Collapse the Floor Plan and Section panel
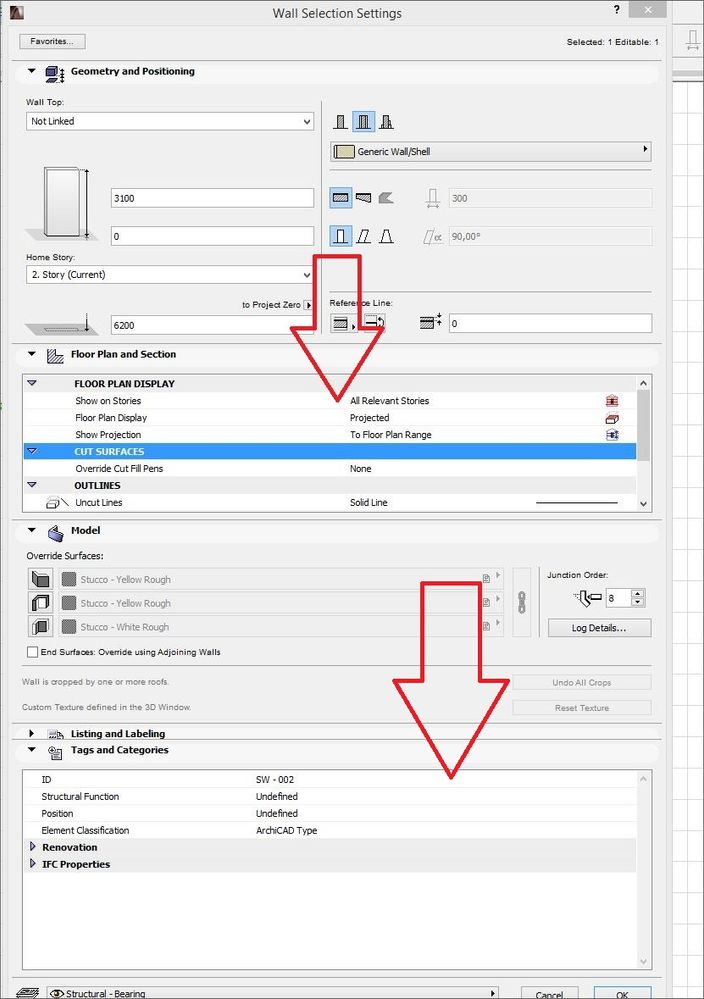Image resolution: width=704 pixels, height=999 pixels. point(31,354)
